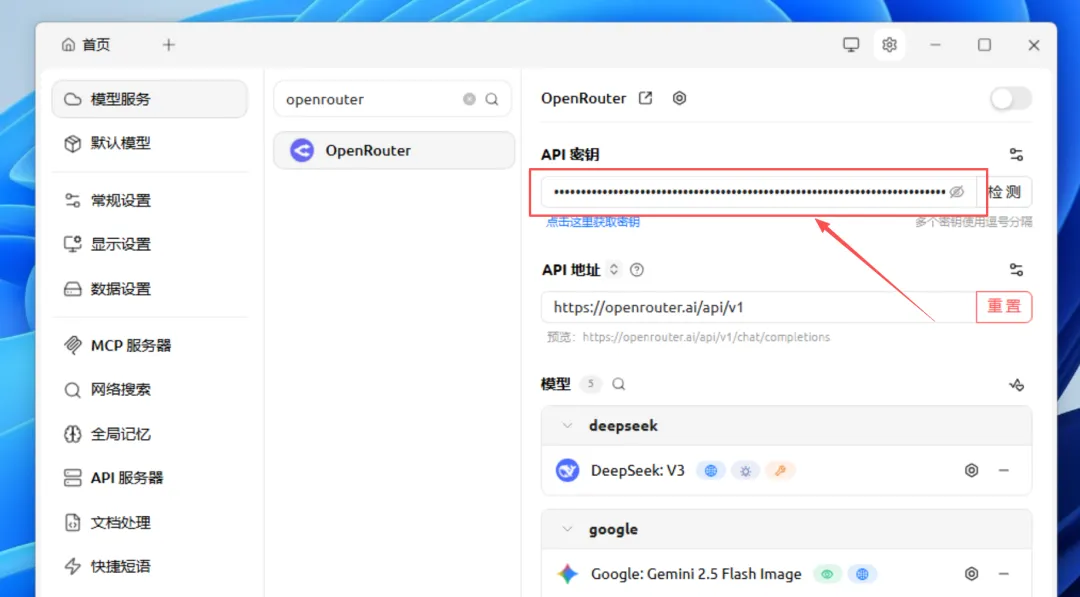Screen dimensions: 1080x597
Task: Click the Gemini 2.5 Flash Image logo
Action: coord(568,574)
